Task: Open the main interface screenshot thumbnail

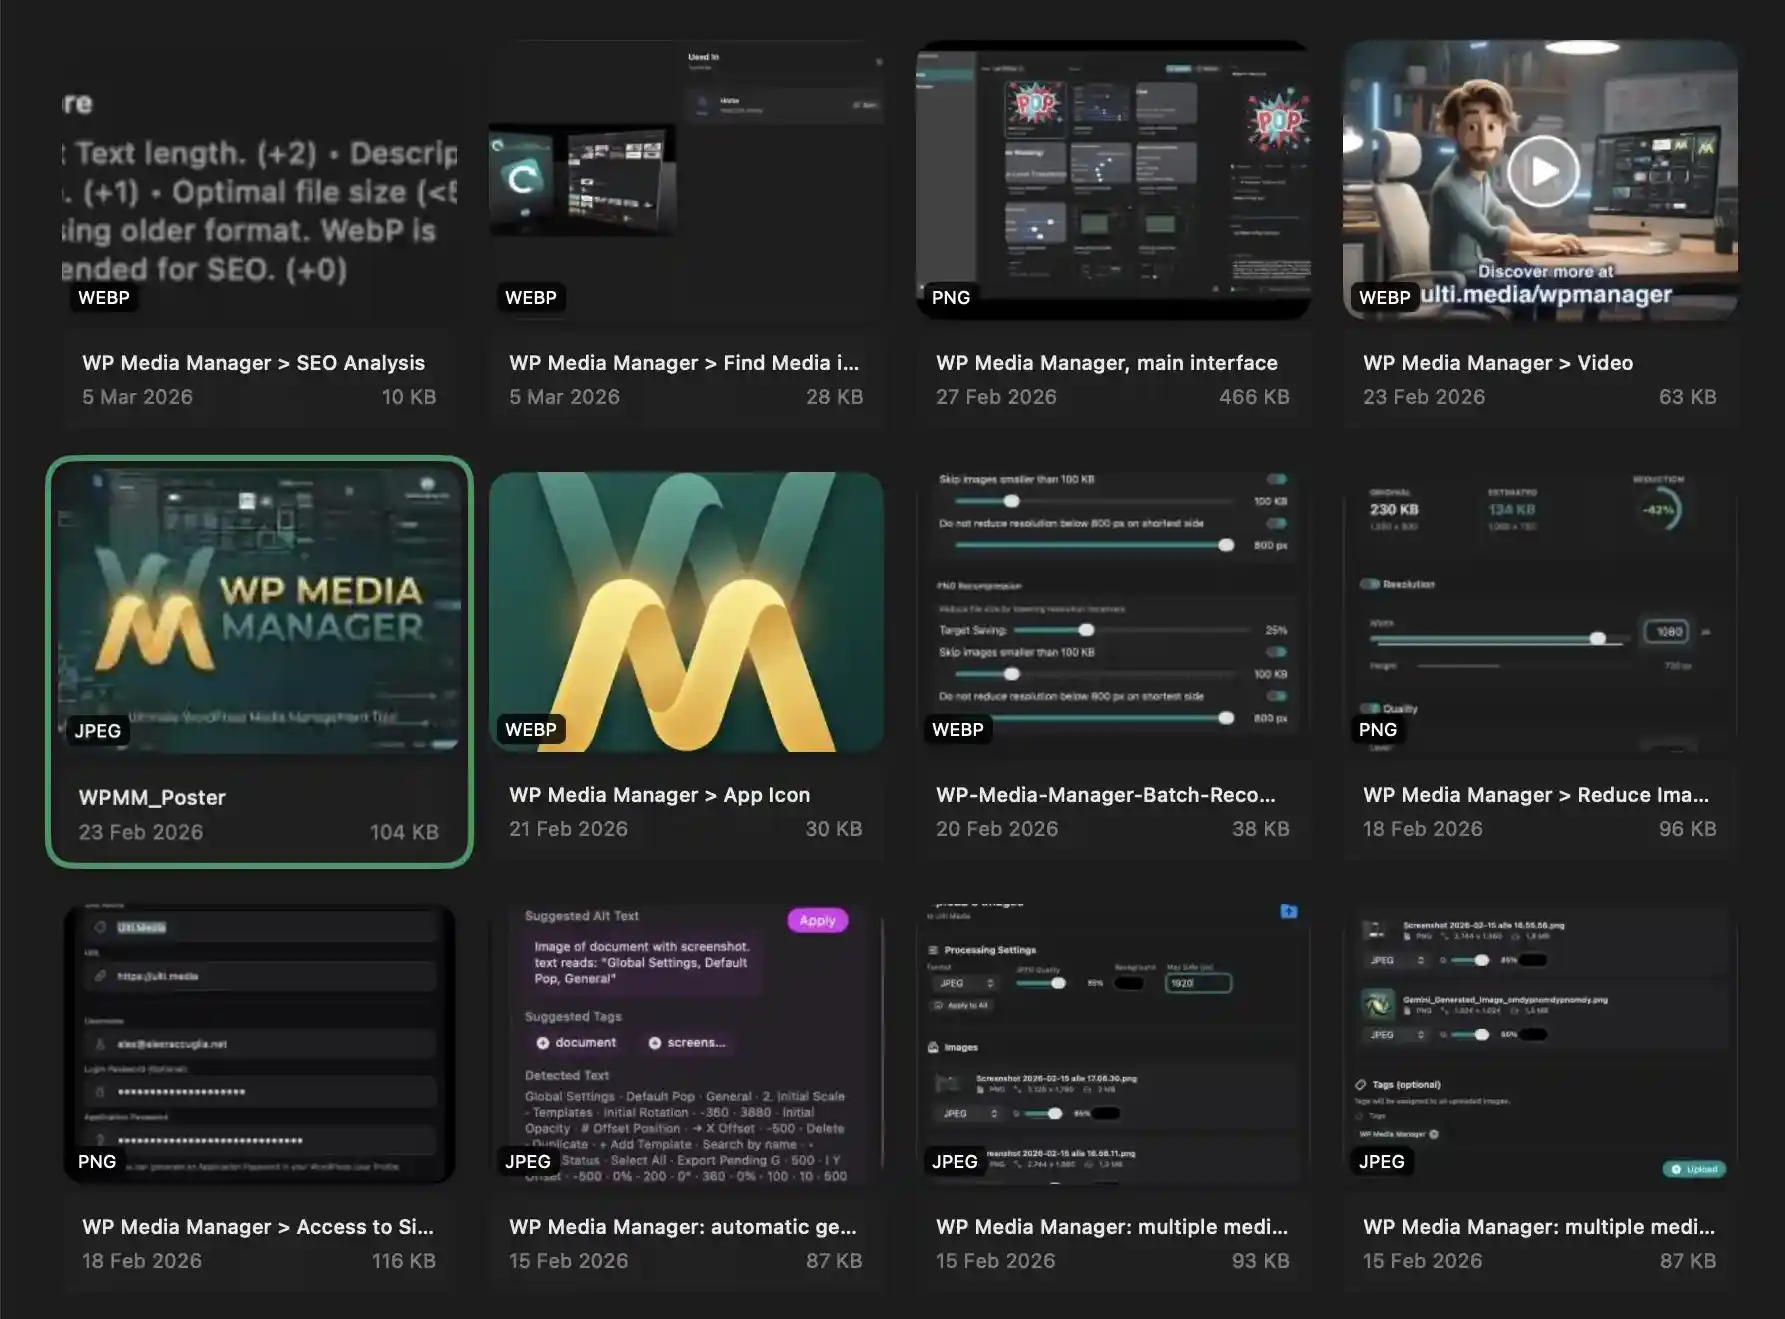Action: pos(1113,180)
